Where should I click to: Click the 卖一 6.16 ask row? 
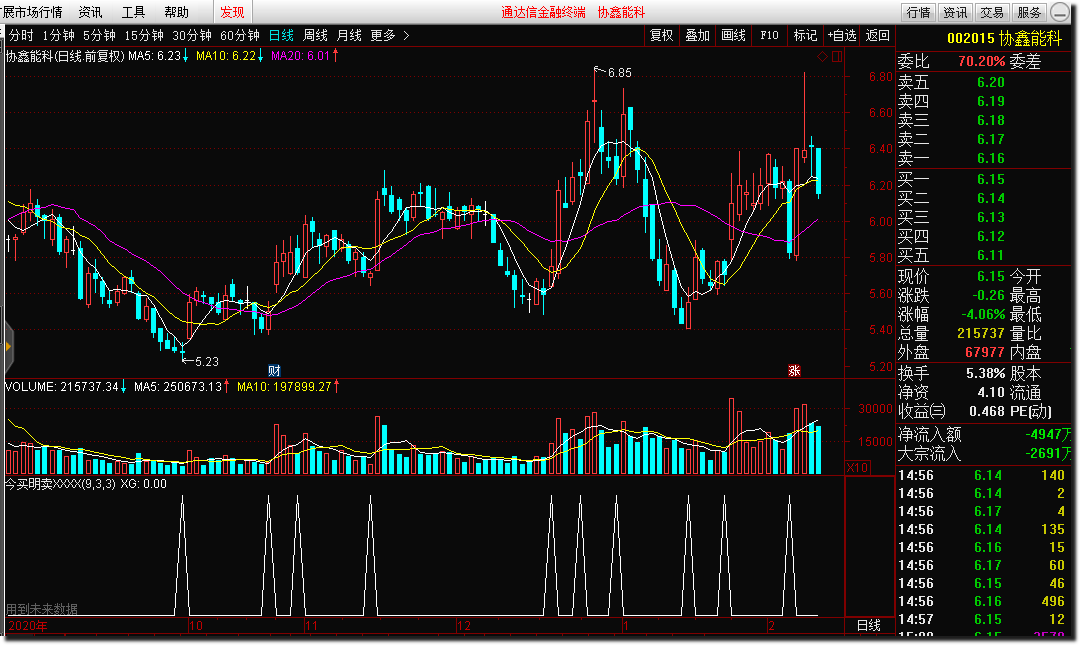(x=984, y=158)
